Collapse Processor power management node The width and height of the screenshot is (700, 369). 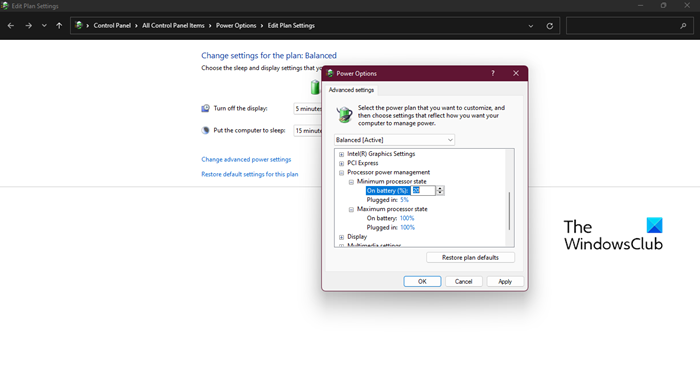[342, 173]
